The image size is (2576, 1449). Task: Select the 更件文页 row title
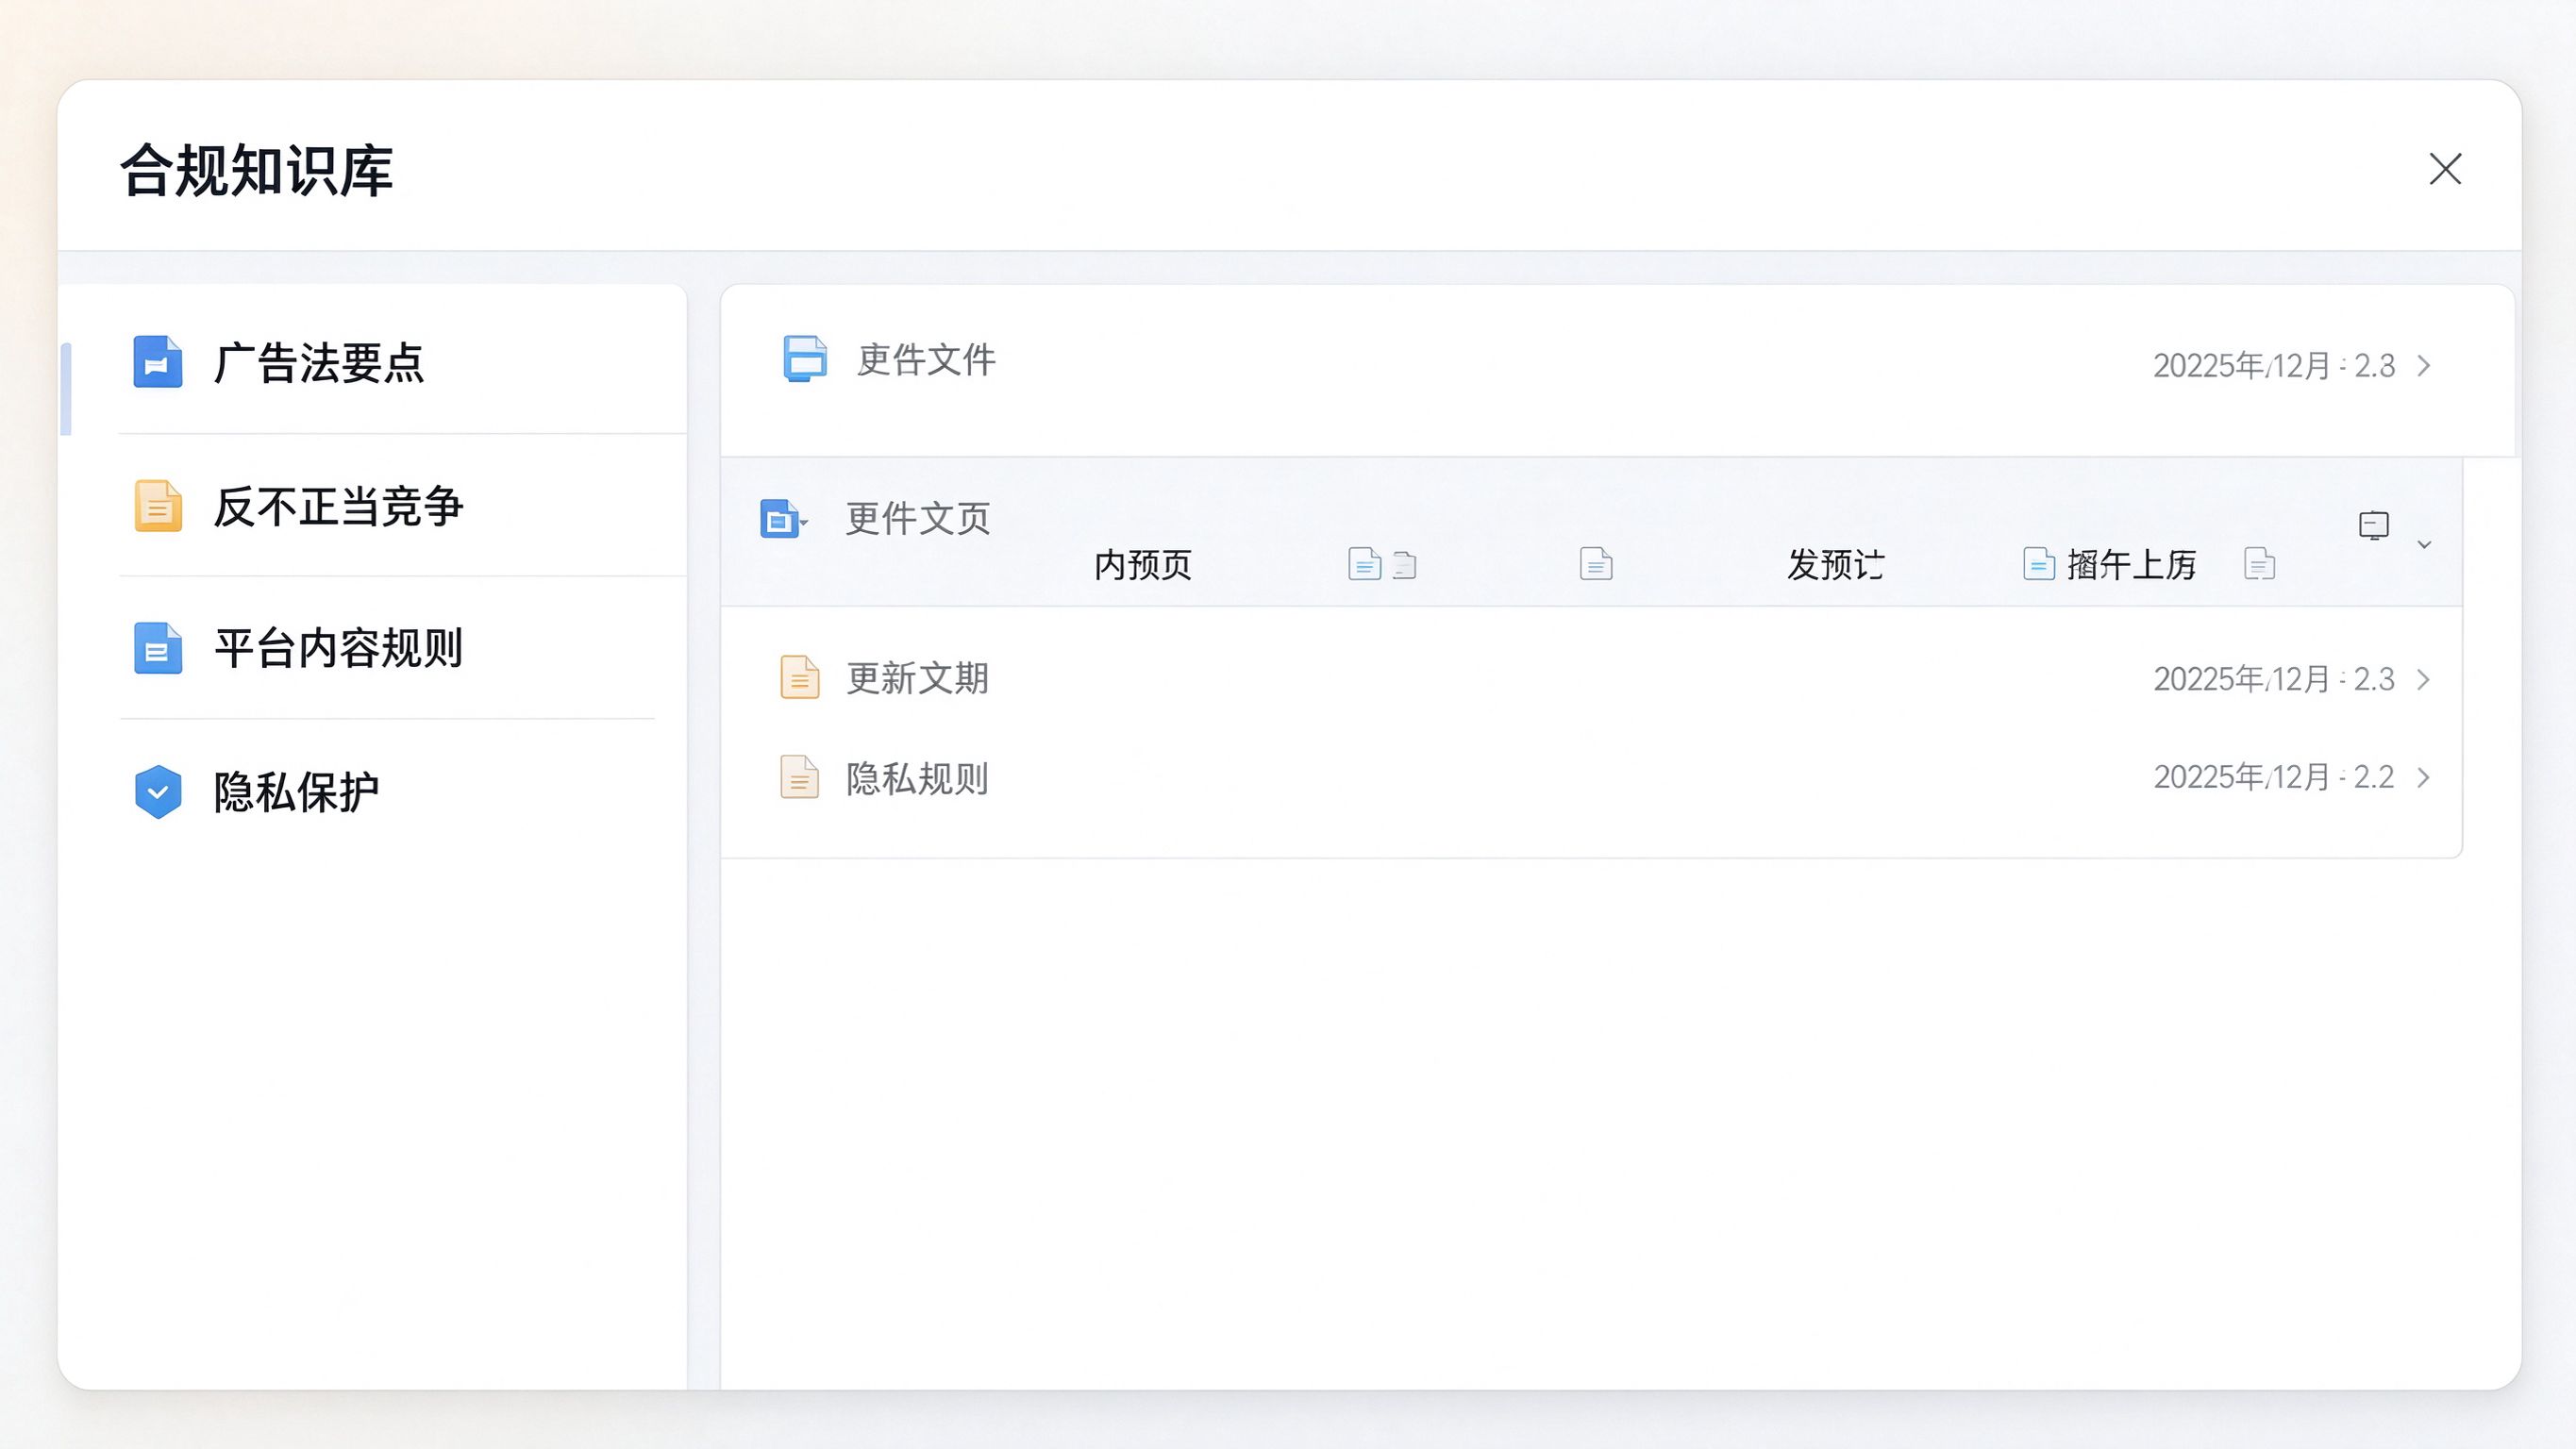click(x=917, y=519)
